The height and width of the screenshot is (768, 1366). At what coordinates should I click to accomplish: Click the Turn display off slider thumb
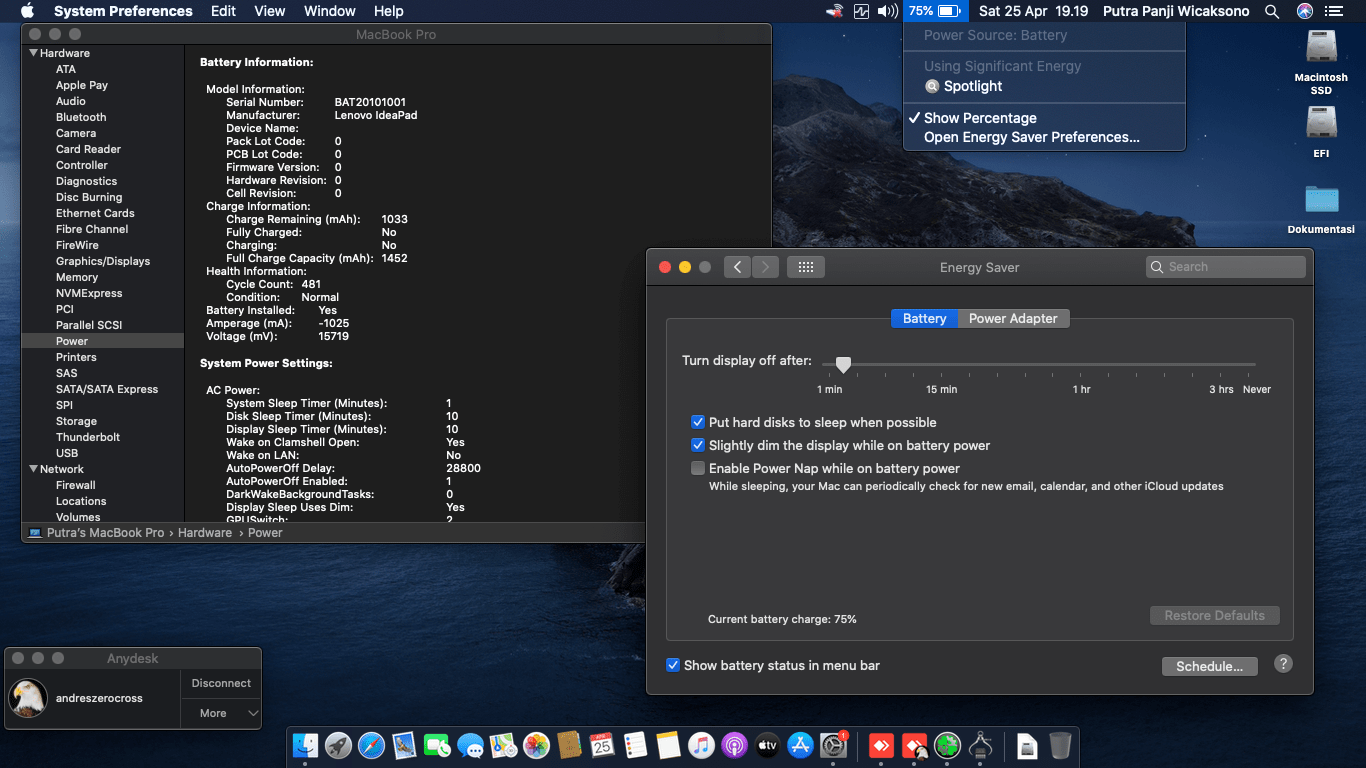(x=843, y=365)
